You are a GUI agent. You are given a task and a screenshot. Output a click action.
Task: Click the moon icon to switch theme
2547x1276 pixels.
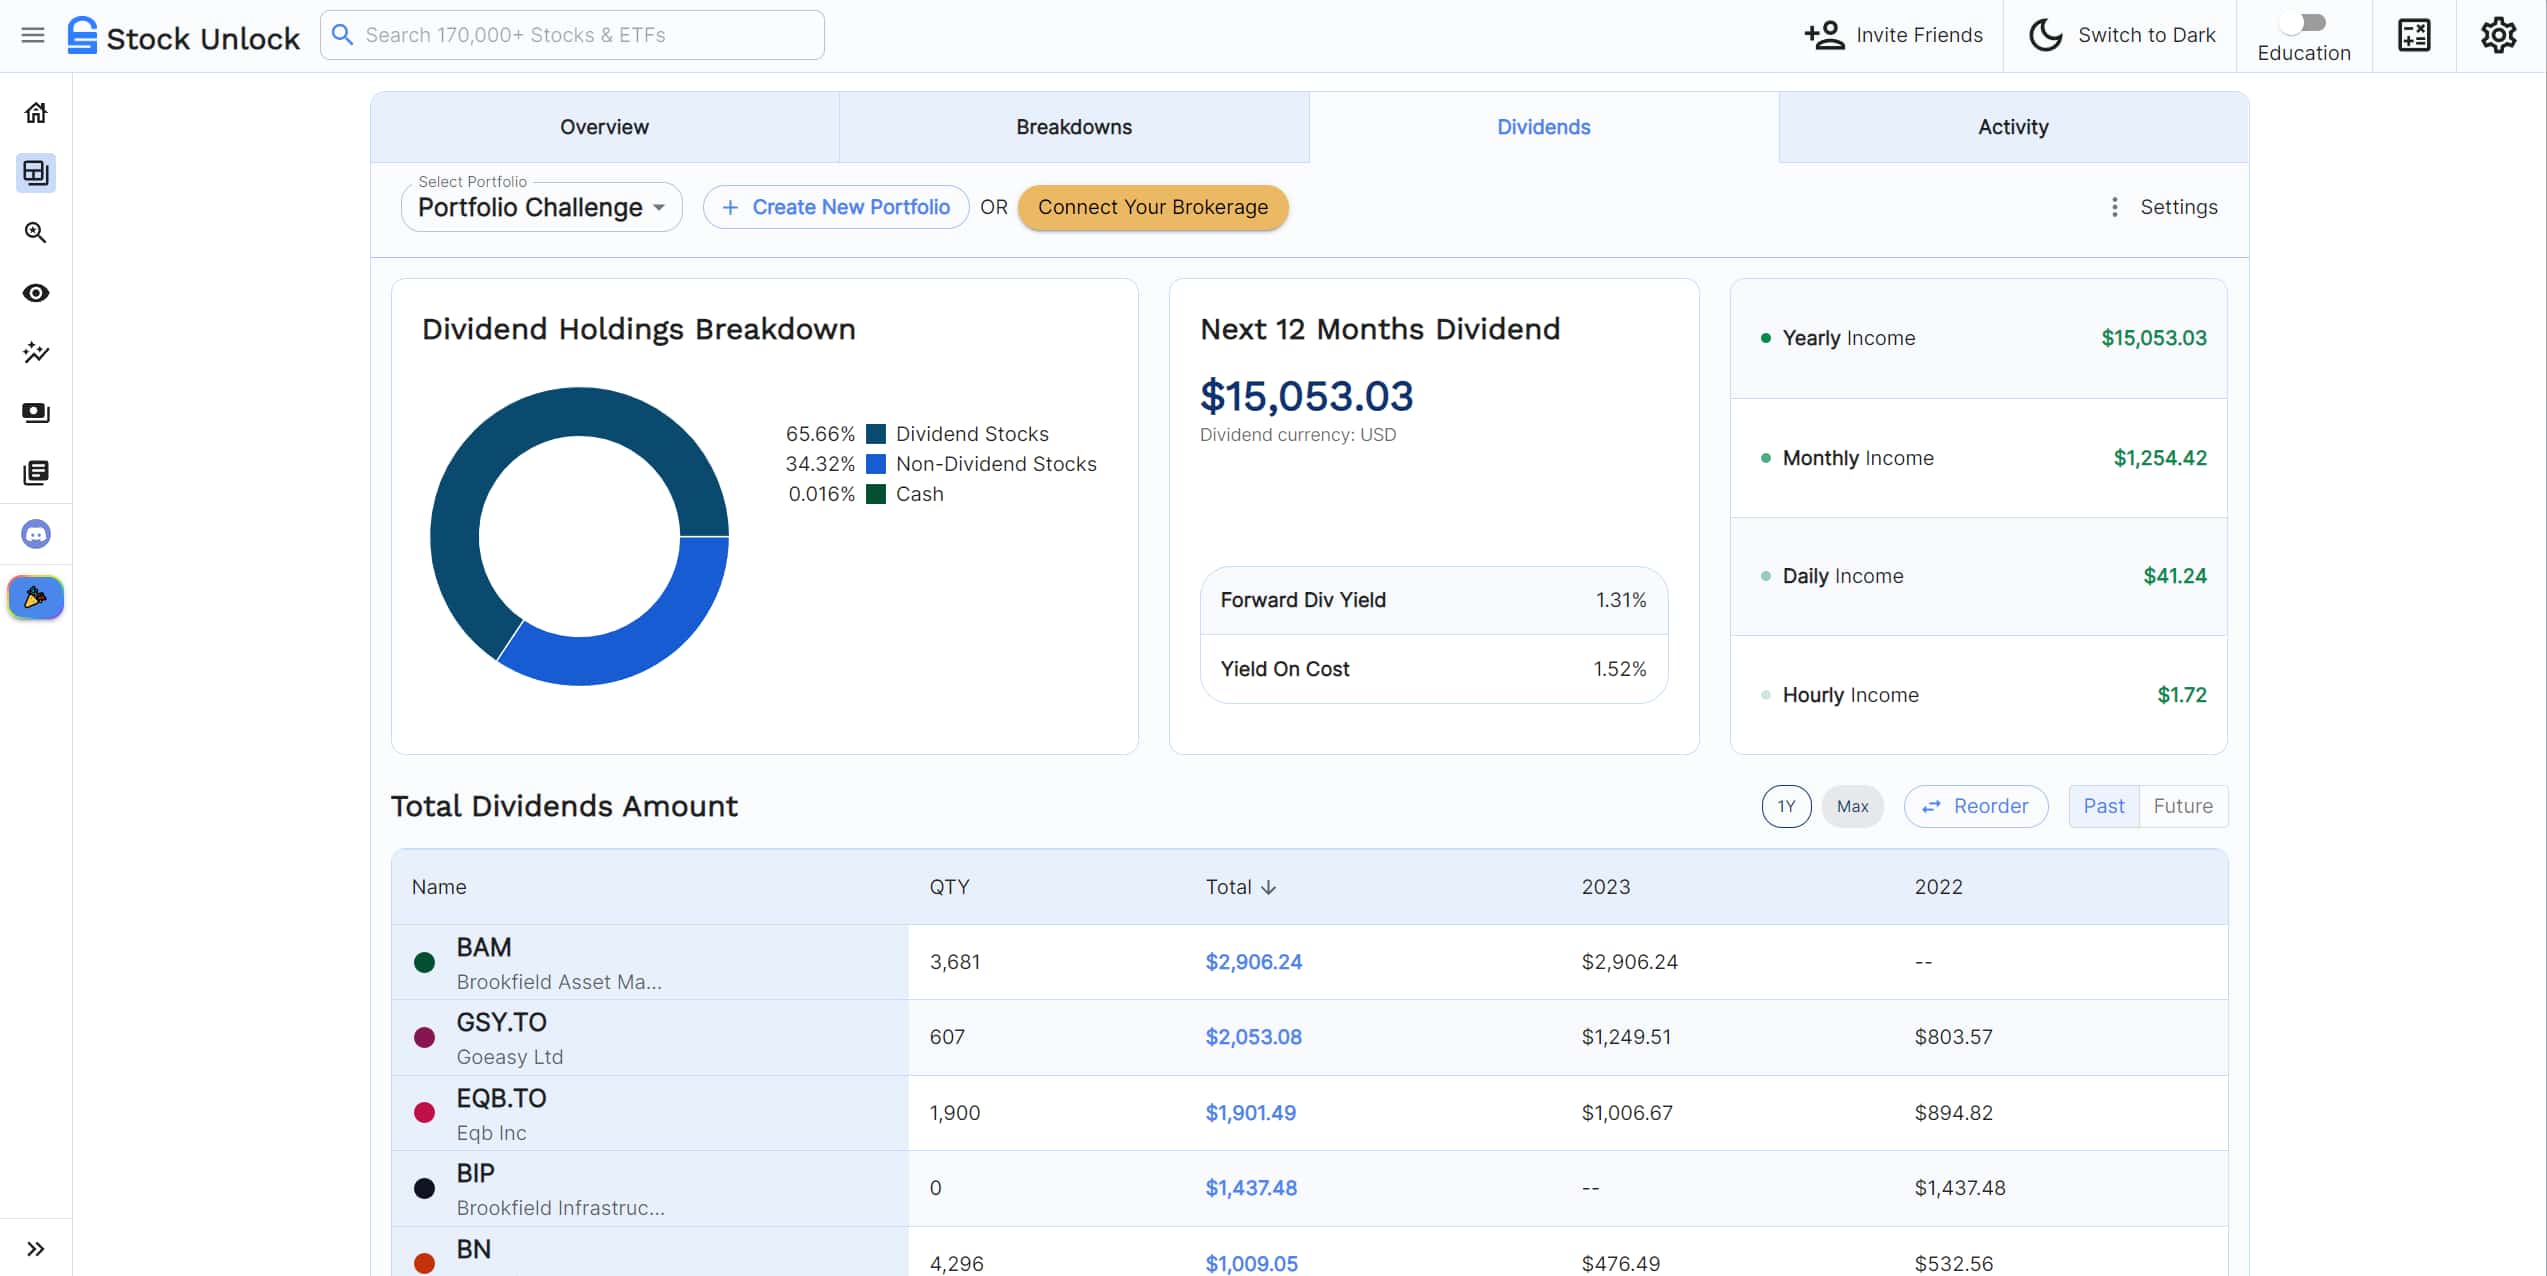click(2045, 35)
